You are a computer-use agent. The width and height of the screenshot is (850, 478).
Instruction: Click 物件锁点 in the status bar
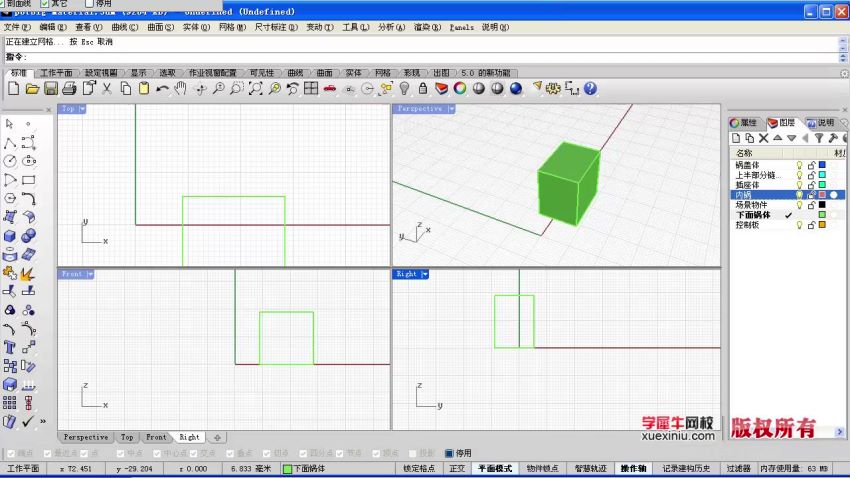543,469
